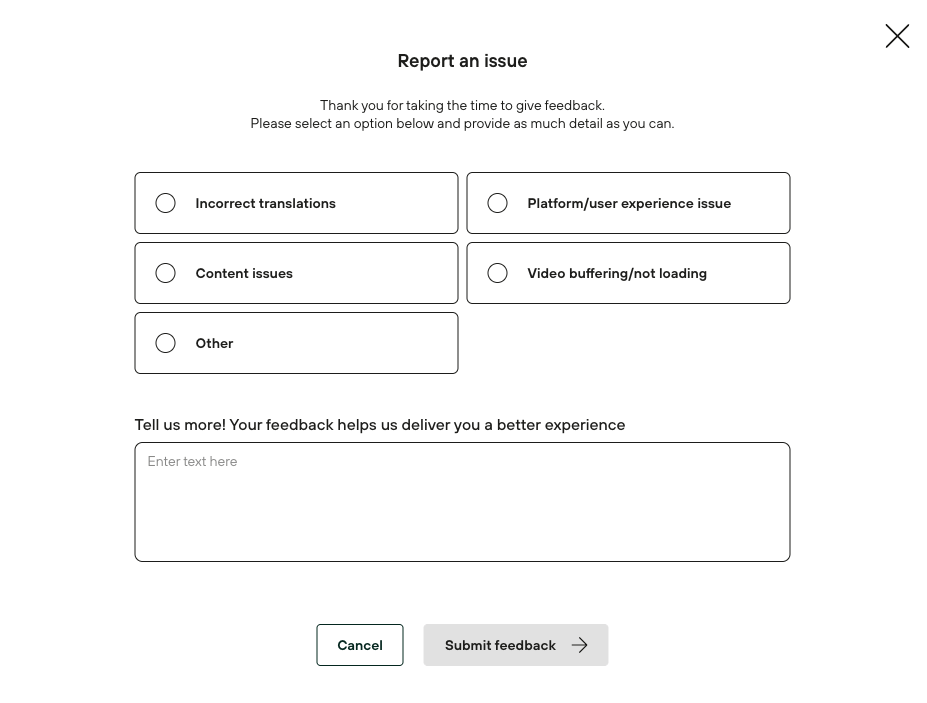Click the Video buffering/not loading label text
Image resolution: width=927 pixels, height=703 pixels.
coord(616,273)
